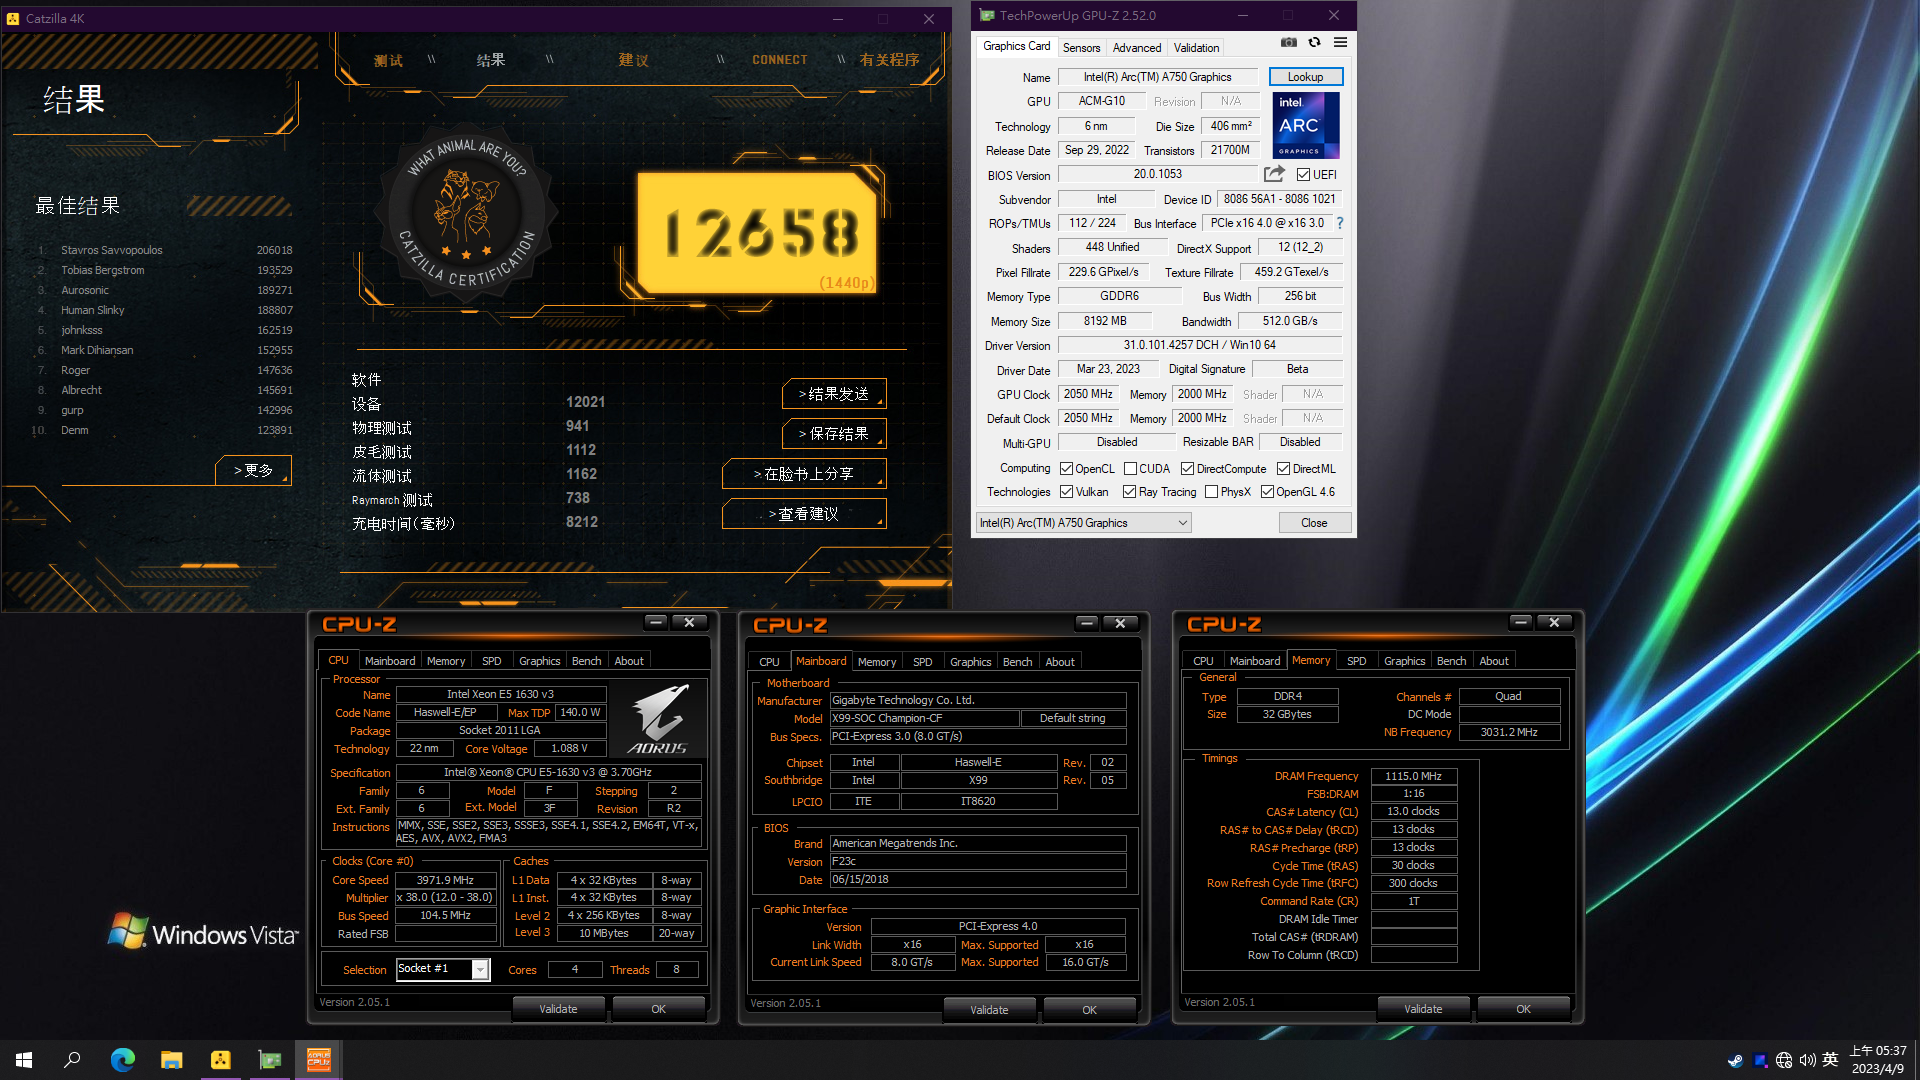
Task: Toggle the CUDA checkbox
Action: (1130, 468)
